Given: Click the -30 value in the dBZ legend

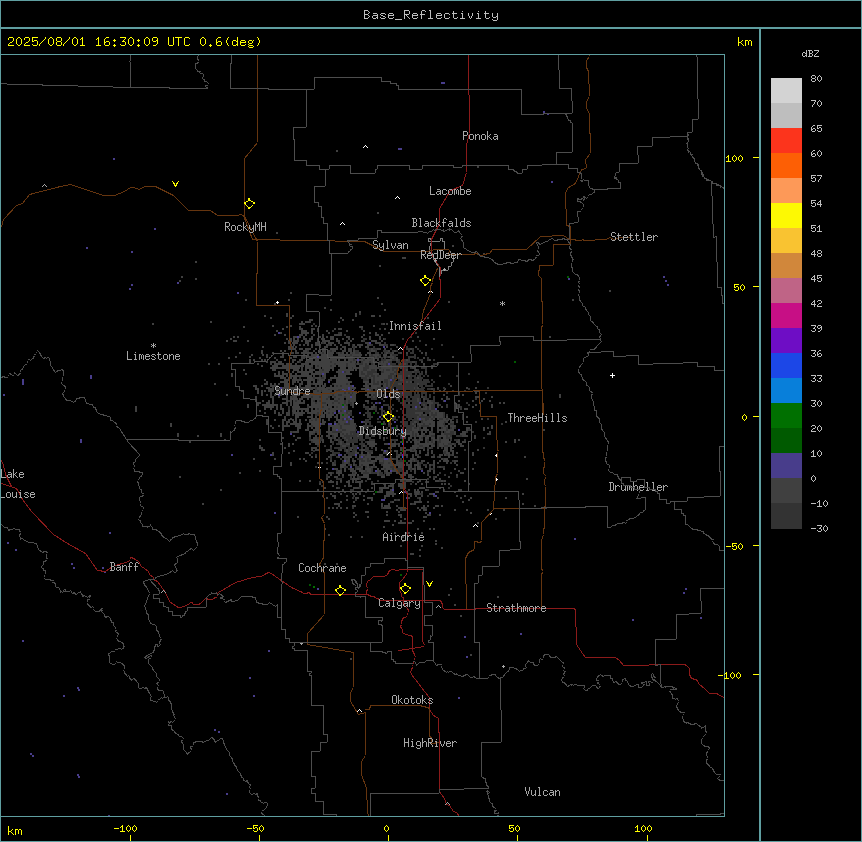Looking at the screenshot, I should (819, 528).
